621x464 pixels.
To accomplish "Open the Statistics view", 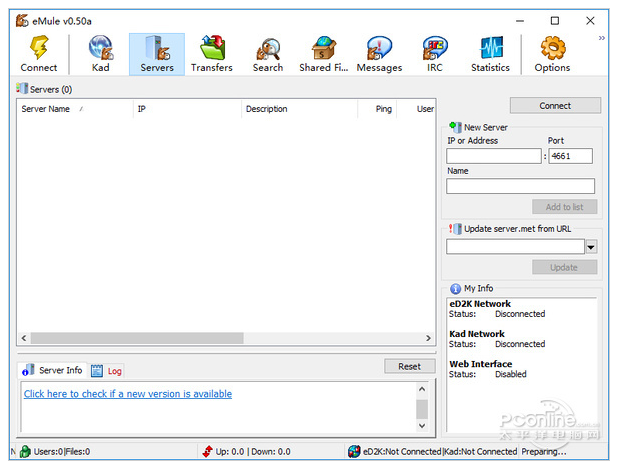I will tap(490, 54).
